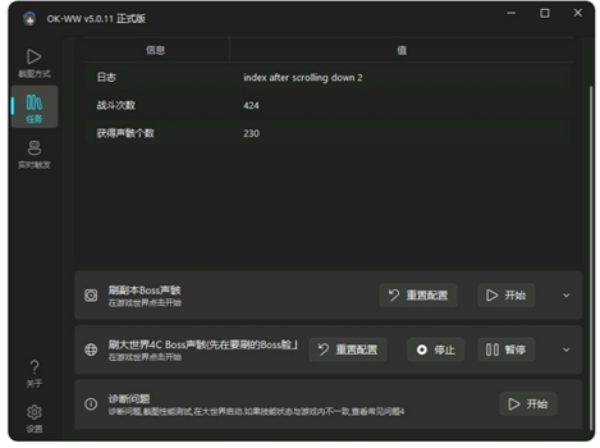Select the 战斗次数 row label

pyautogui.click(x=116, y=105)
